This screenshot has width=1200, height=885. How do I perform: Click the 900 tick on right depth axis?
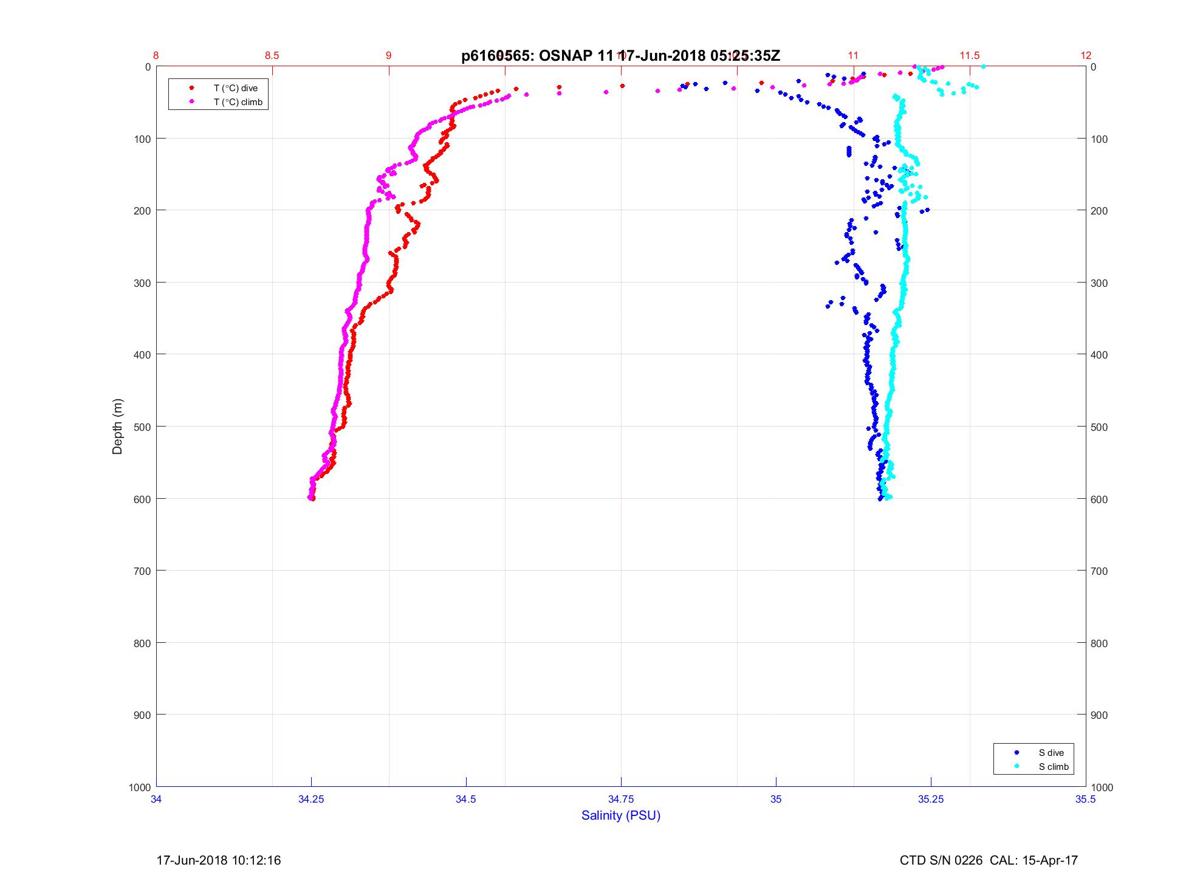[1101, 715]
